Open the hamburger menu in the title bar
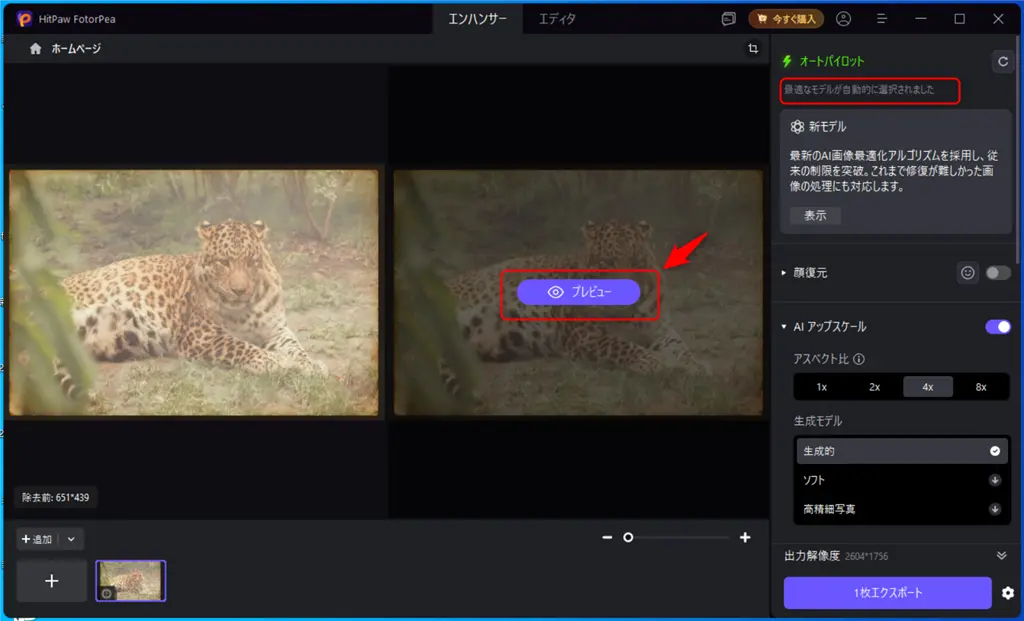Viewport: 1024px width, 621px height. tap(882, 18)
